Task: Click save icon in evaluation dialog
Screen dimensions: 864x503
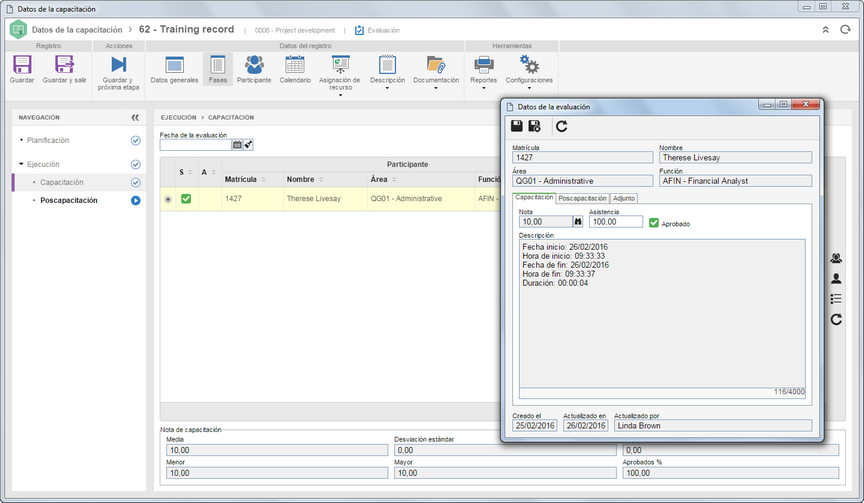Action: point(517,126)
